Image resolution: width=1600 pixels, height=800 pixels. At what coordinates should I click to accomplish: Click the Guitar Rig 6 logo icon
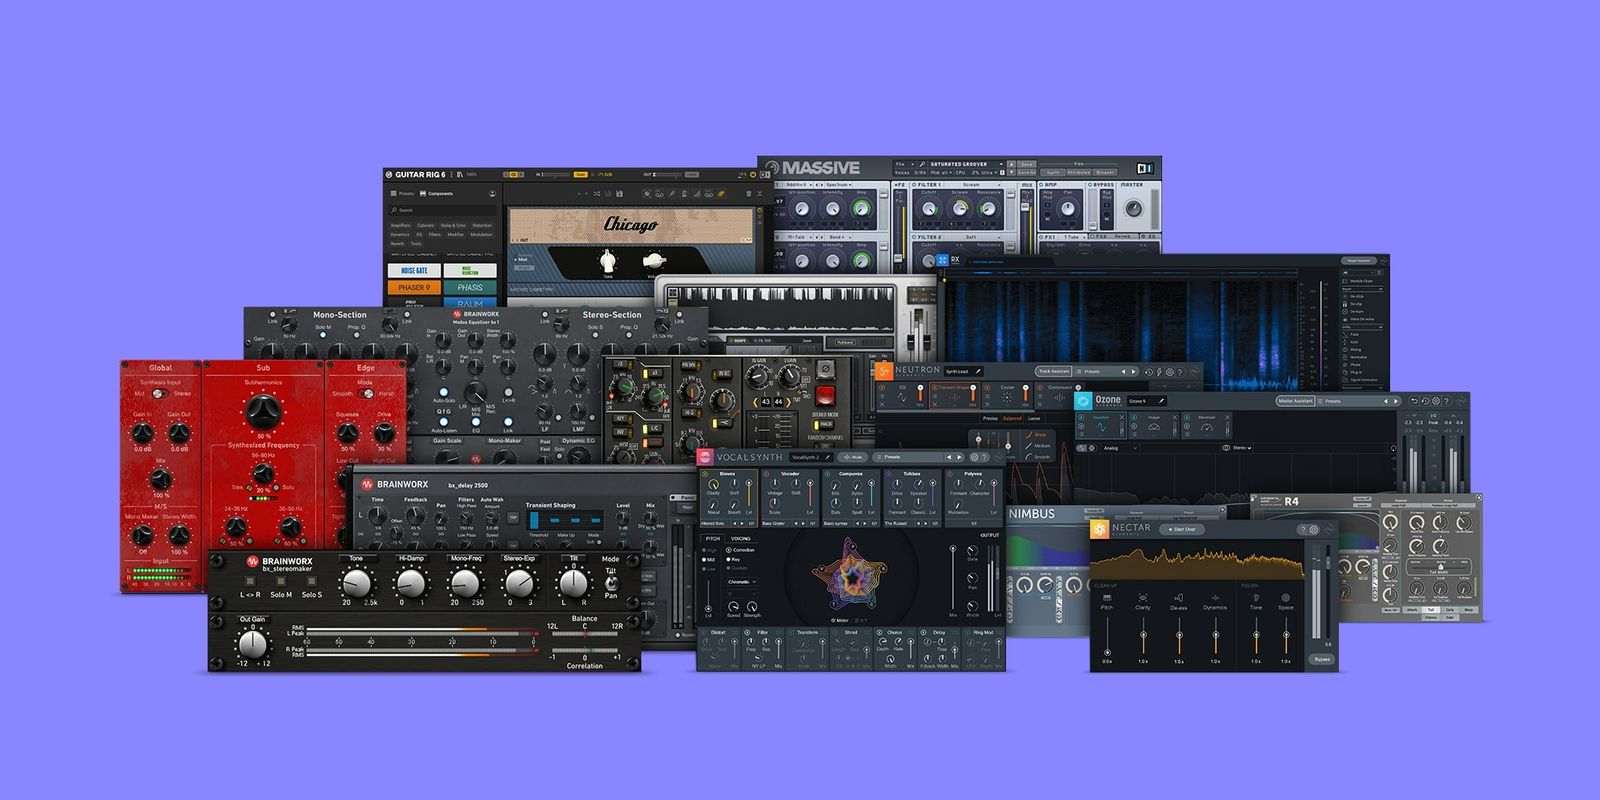pyautogui.click(x=389, y=174)
